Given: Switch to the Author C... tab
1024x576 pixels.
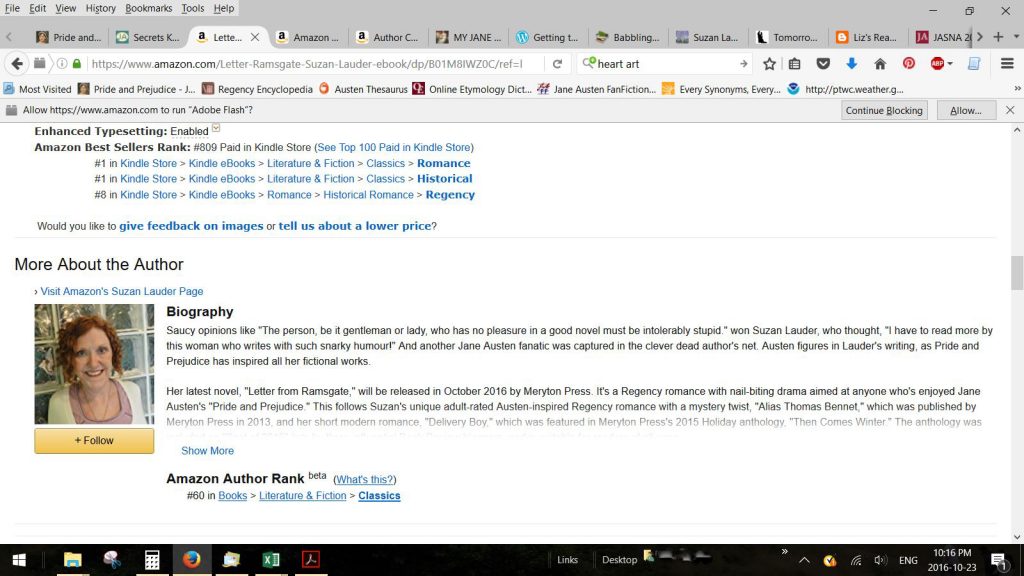Looking at the screenshot, I should 388,37.
